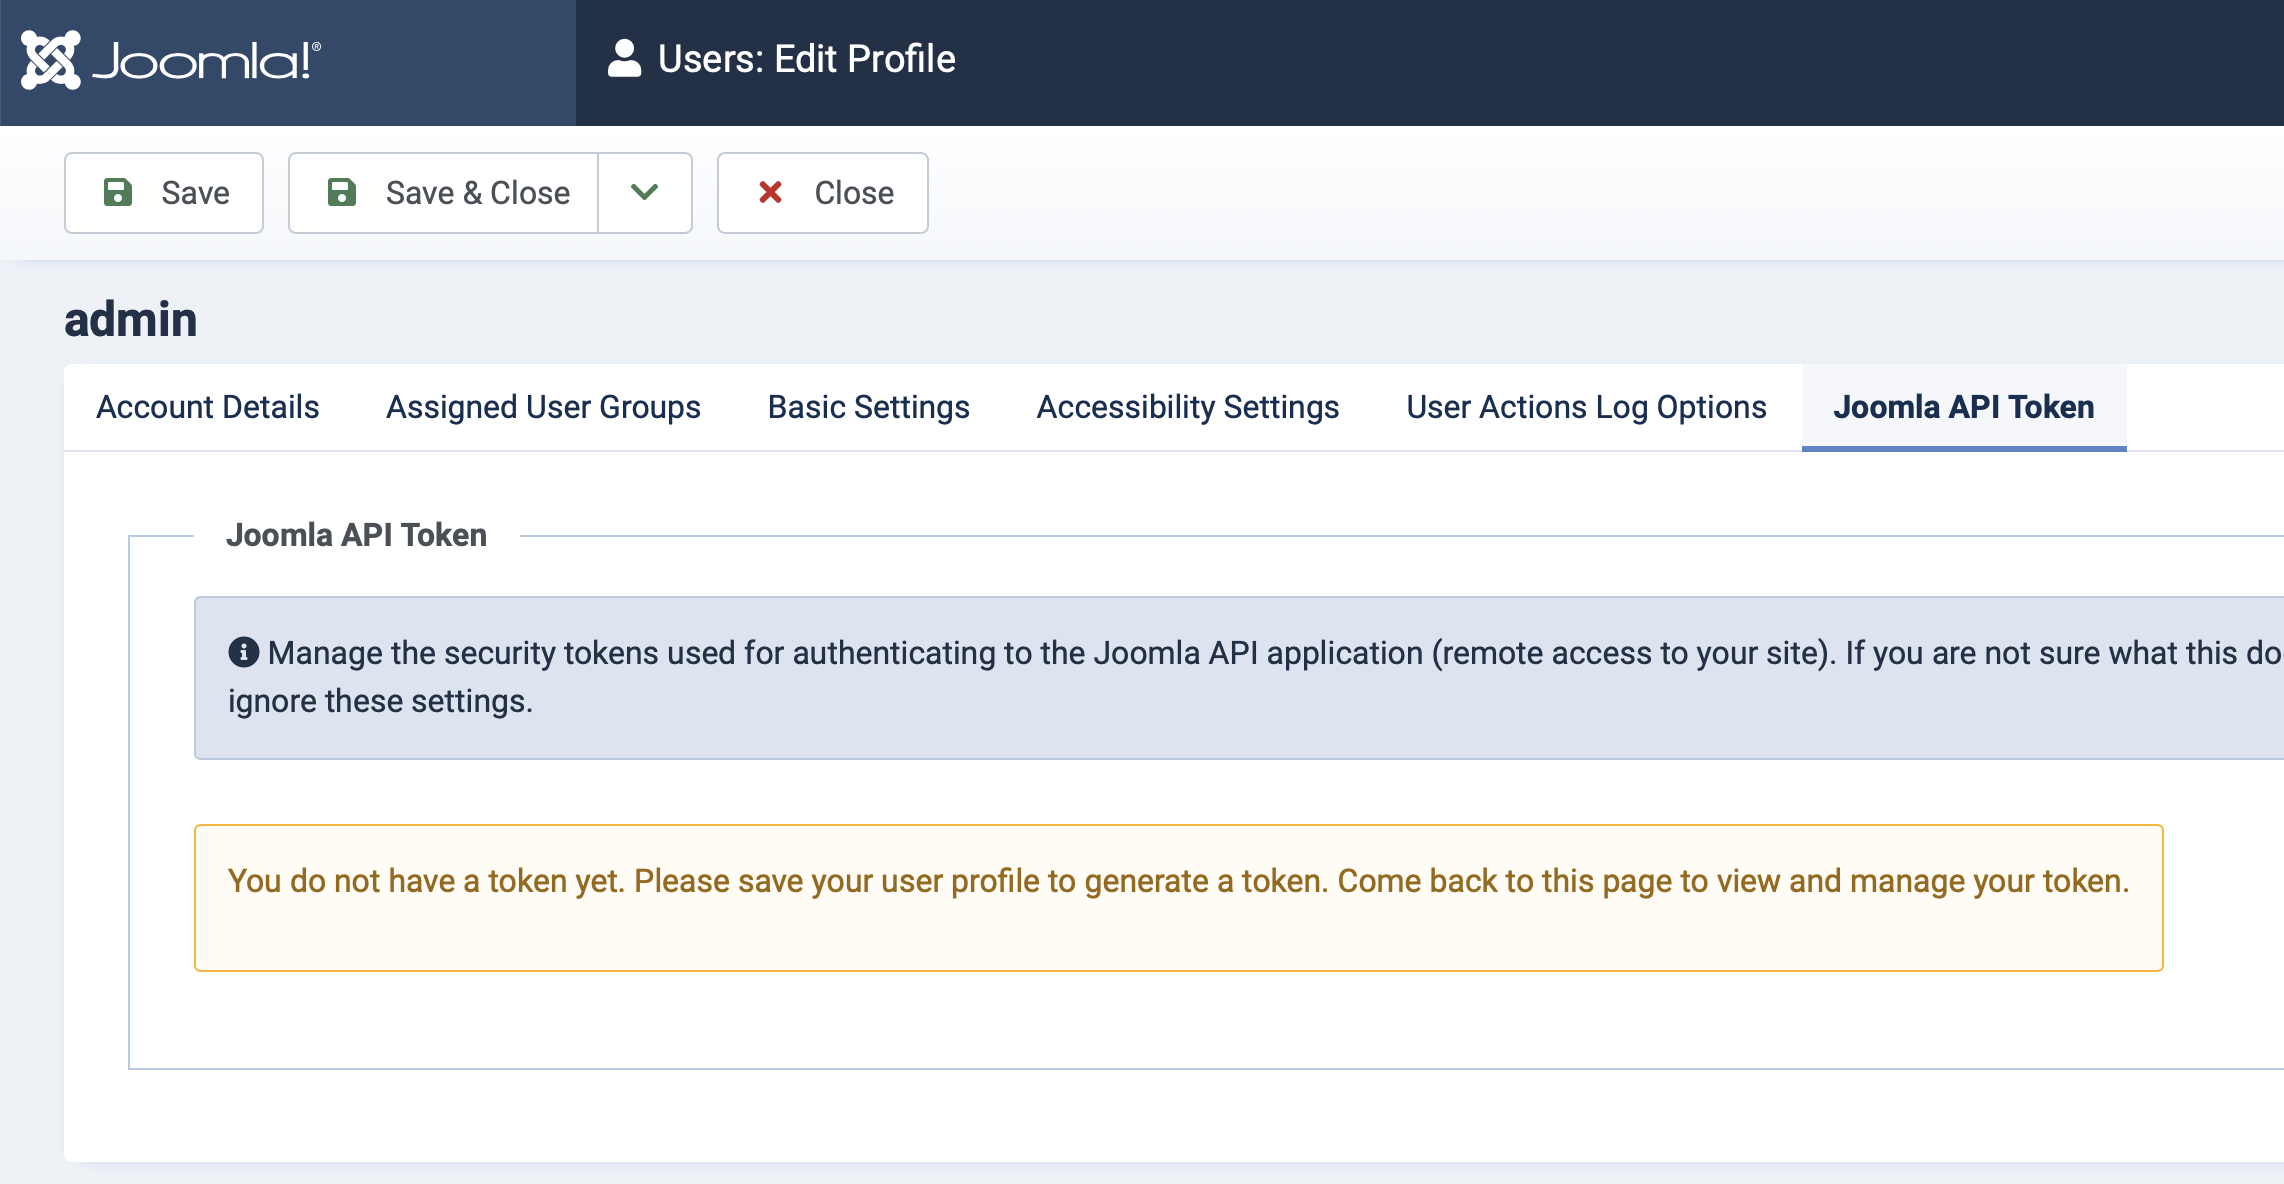
Task: Open the User Actions Log Options tab
Action: (1586, 407)
